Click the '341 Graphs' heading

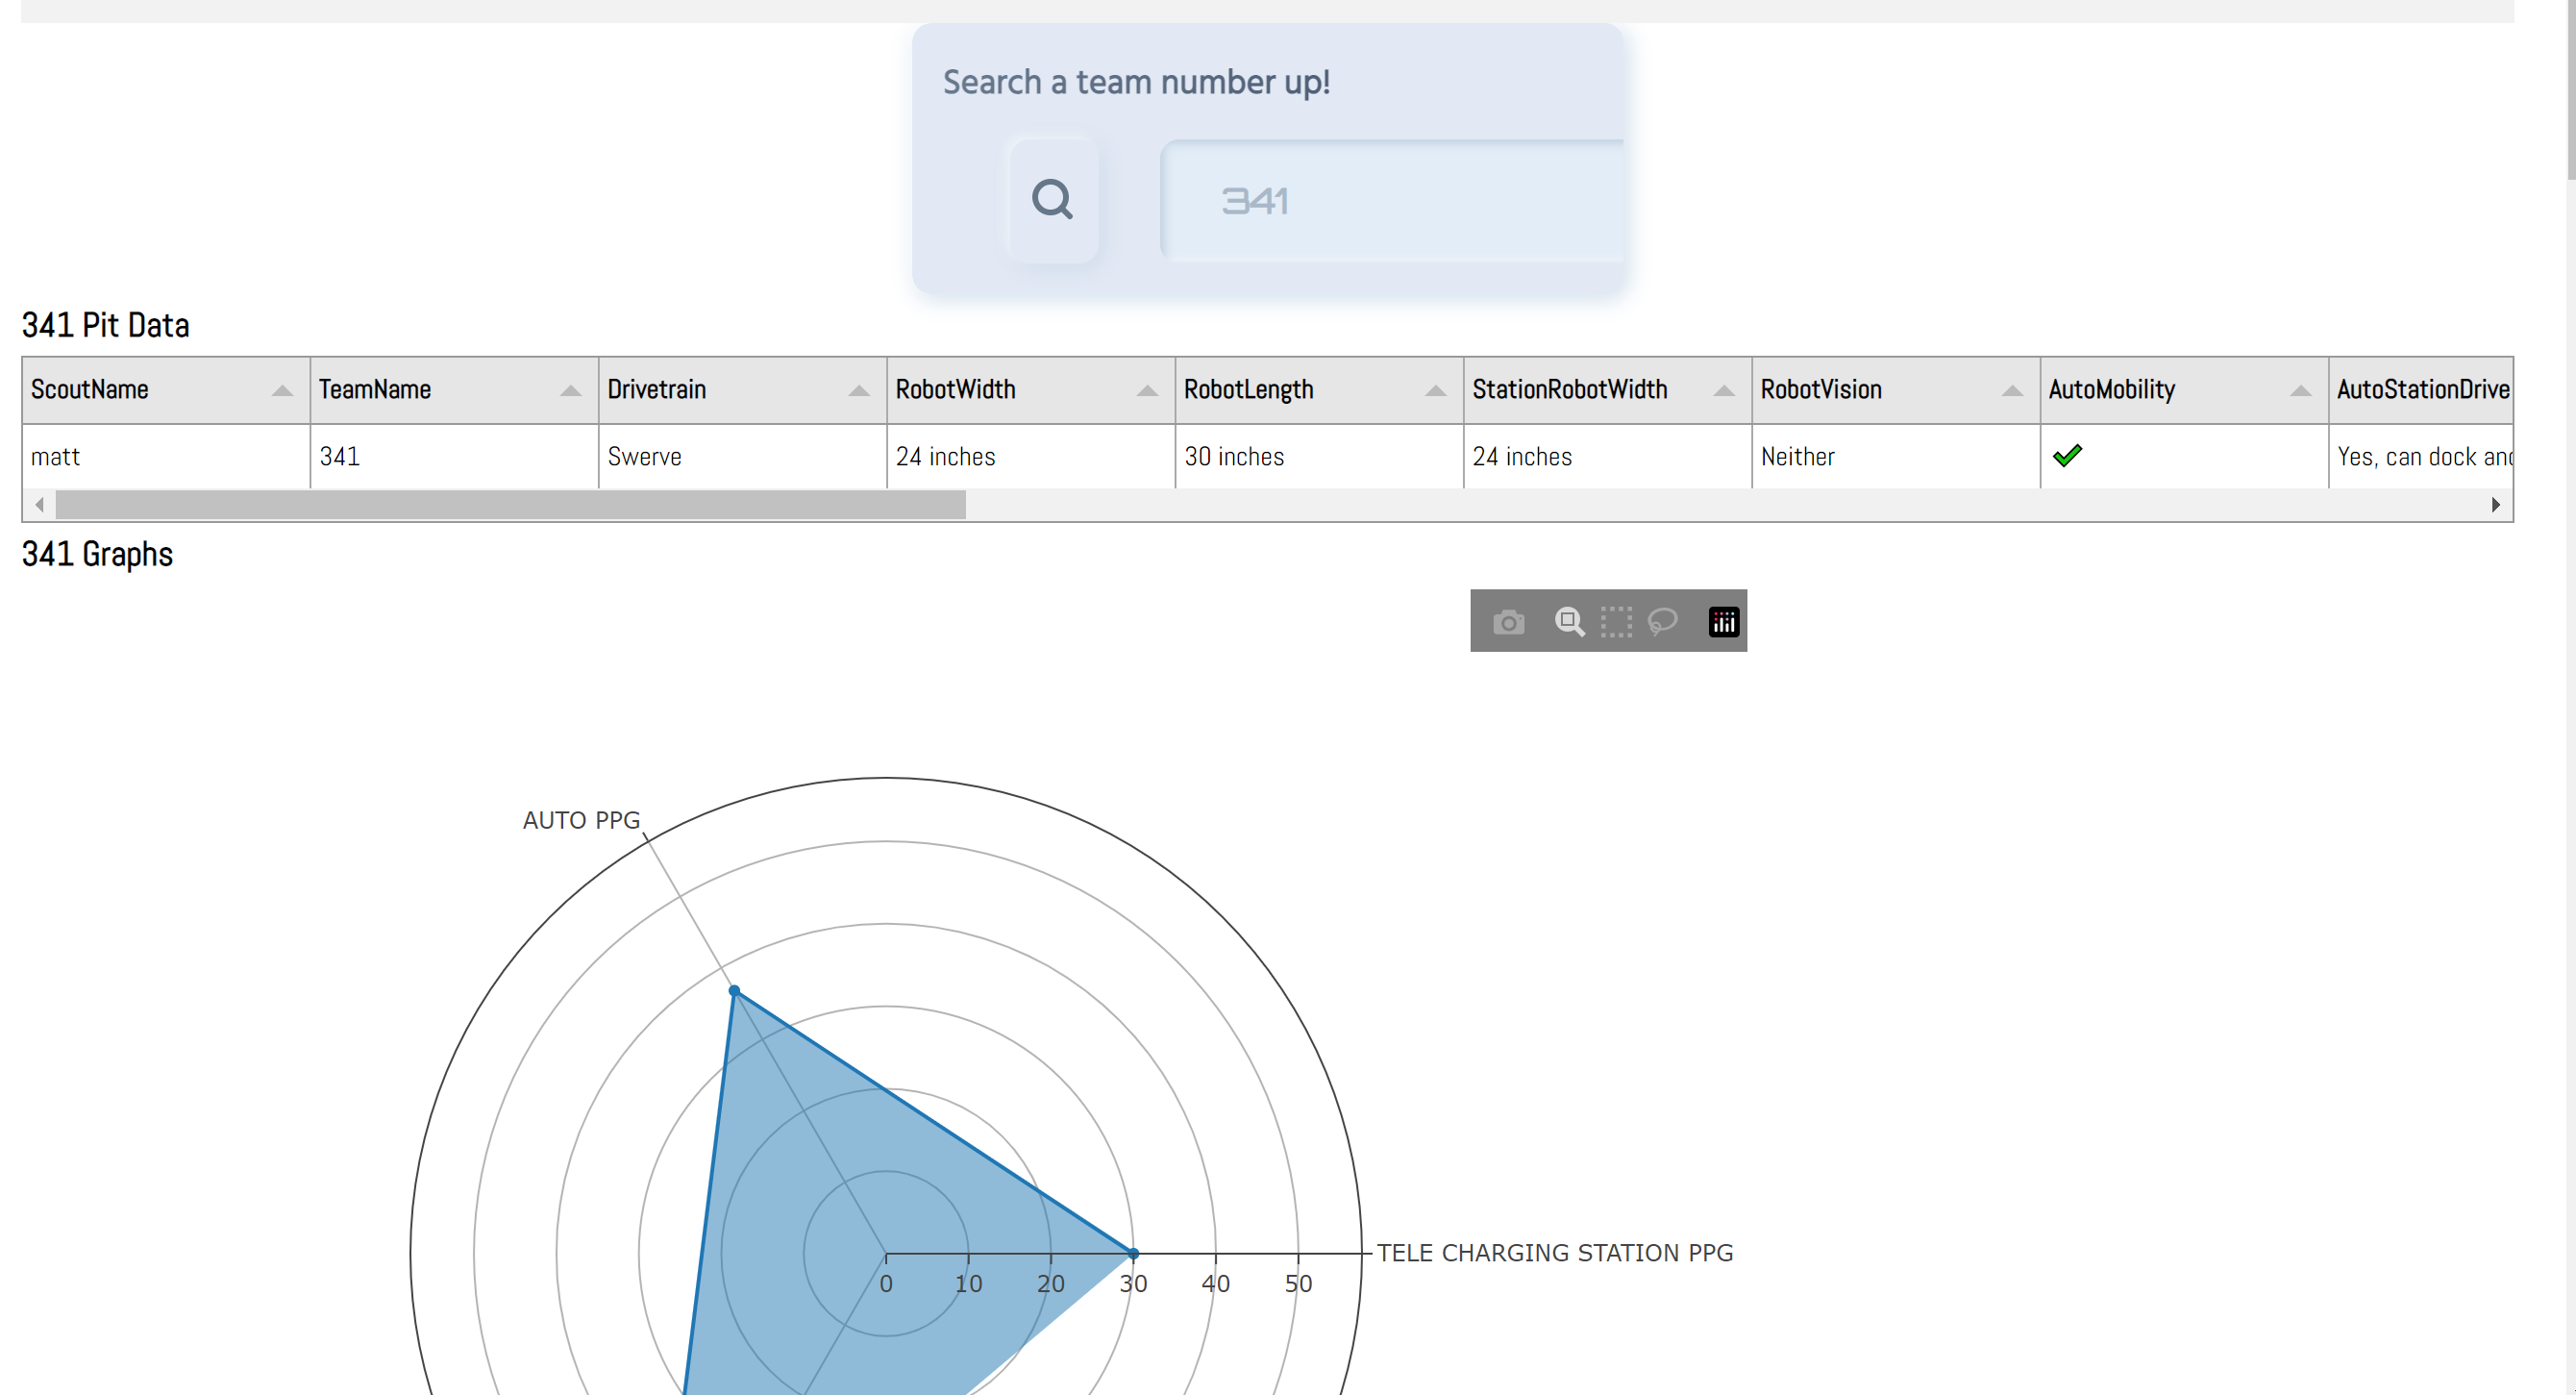98,554
